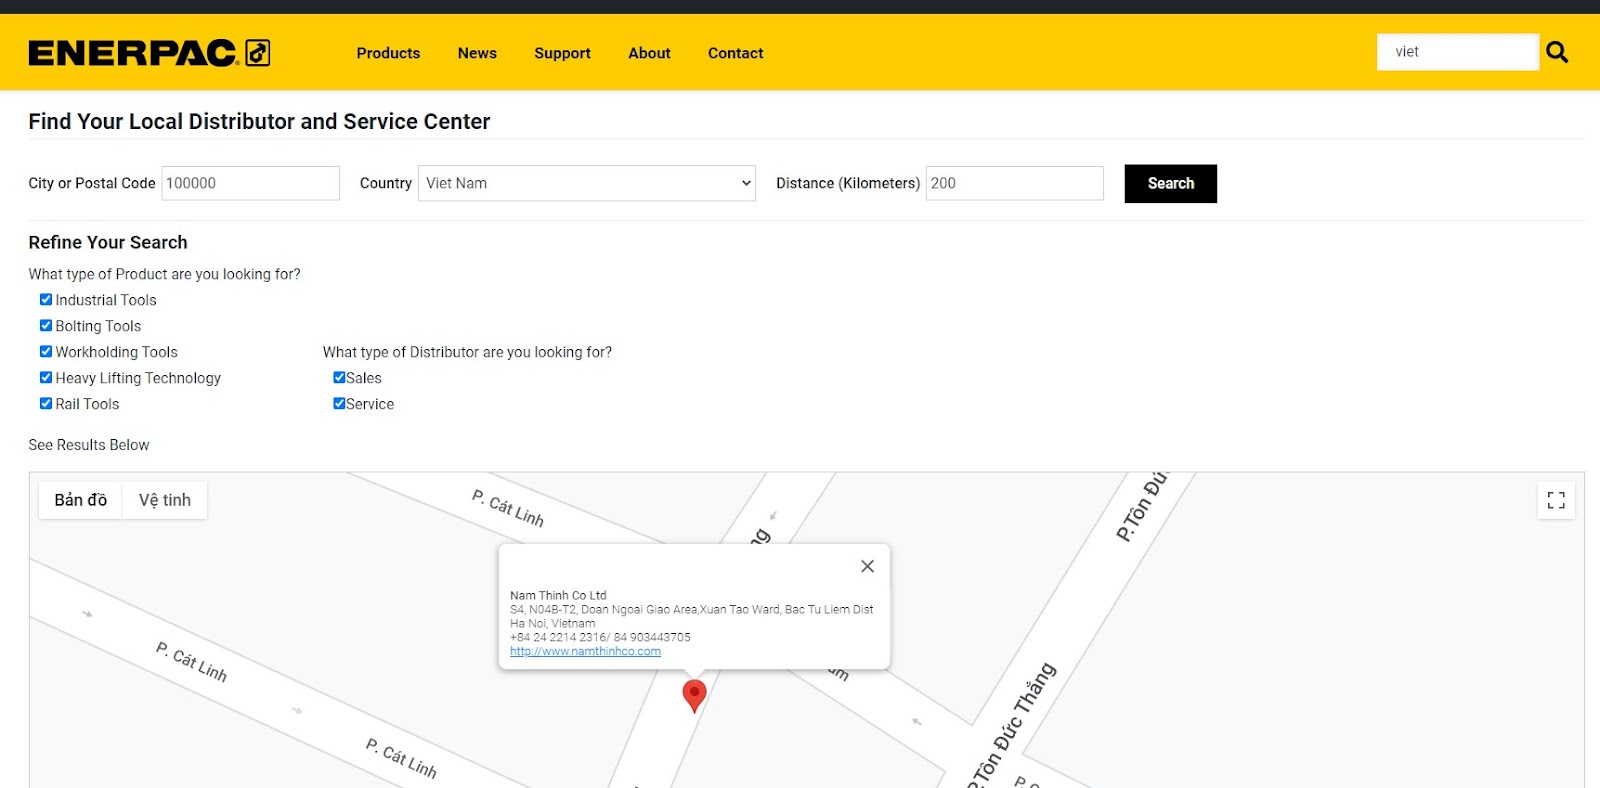1600x788 pixels.
Task: Uncheck Bolting Tools checkbox
Action: pos(46,325)
